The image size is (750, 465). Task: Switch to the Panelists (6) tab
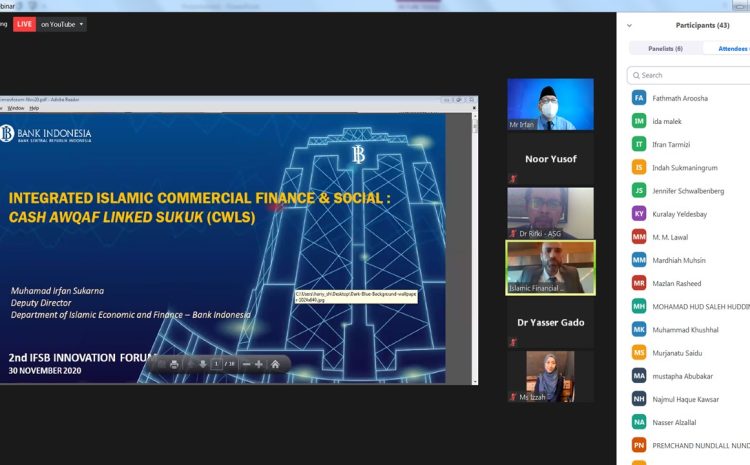(x=665, y=48)
